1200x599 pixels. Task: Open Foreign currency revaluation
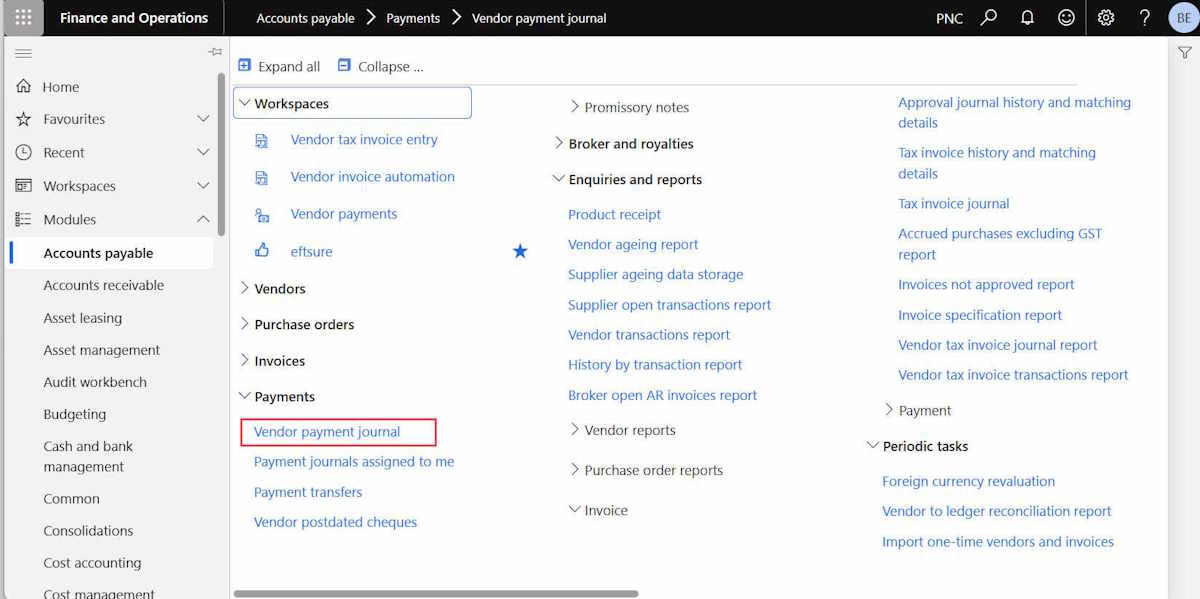tap(968, 481)
